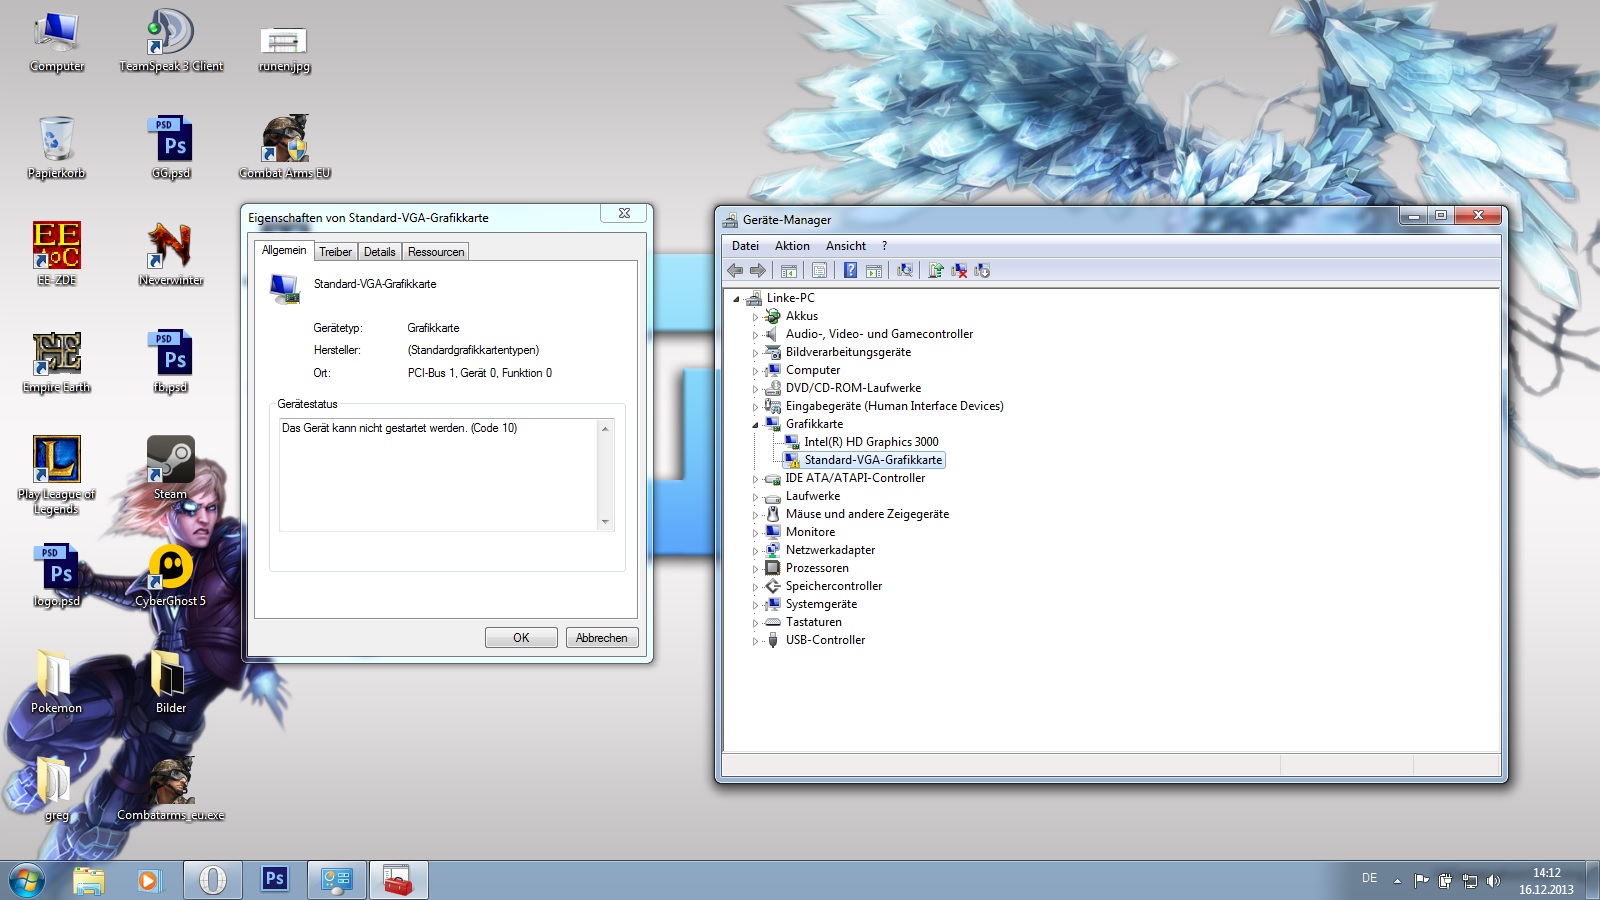Viewport: 1600px width, 900px height.
Task: Click the blue help icon in toolbar
Action: coord(850,270)
